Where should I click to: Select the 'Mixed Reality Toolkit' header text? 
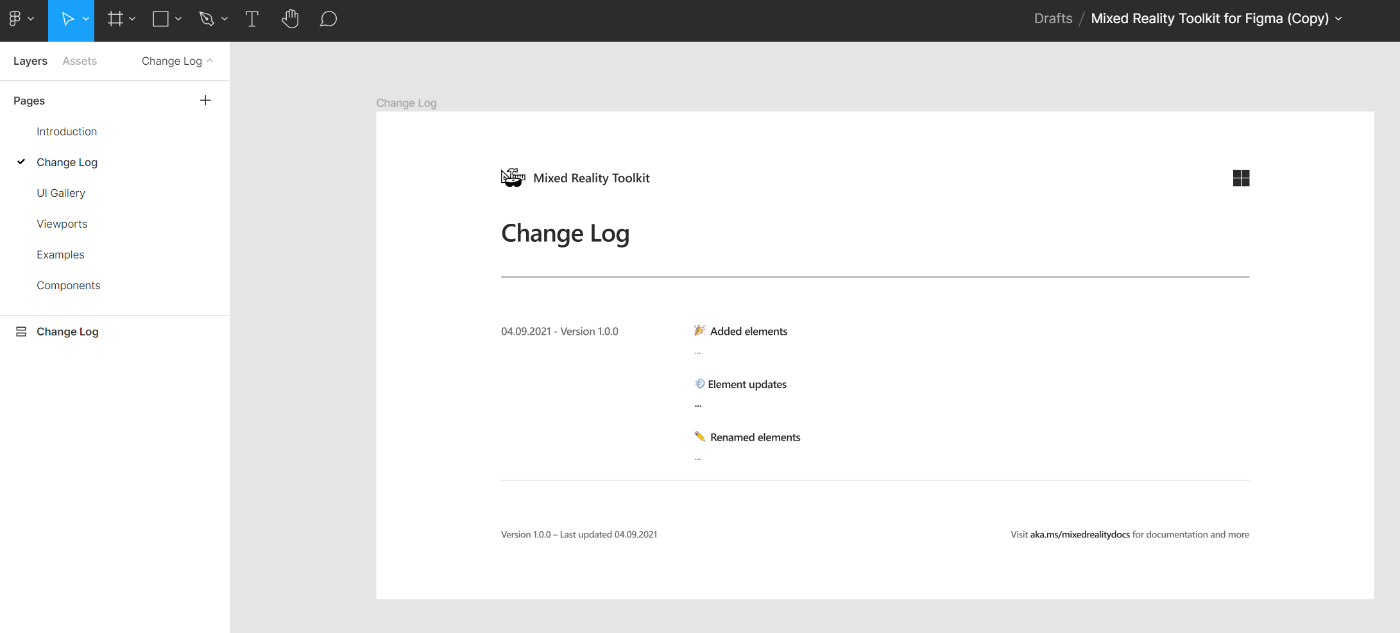point(591,178)
